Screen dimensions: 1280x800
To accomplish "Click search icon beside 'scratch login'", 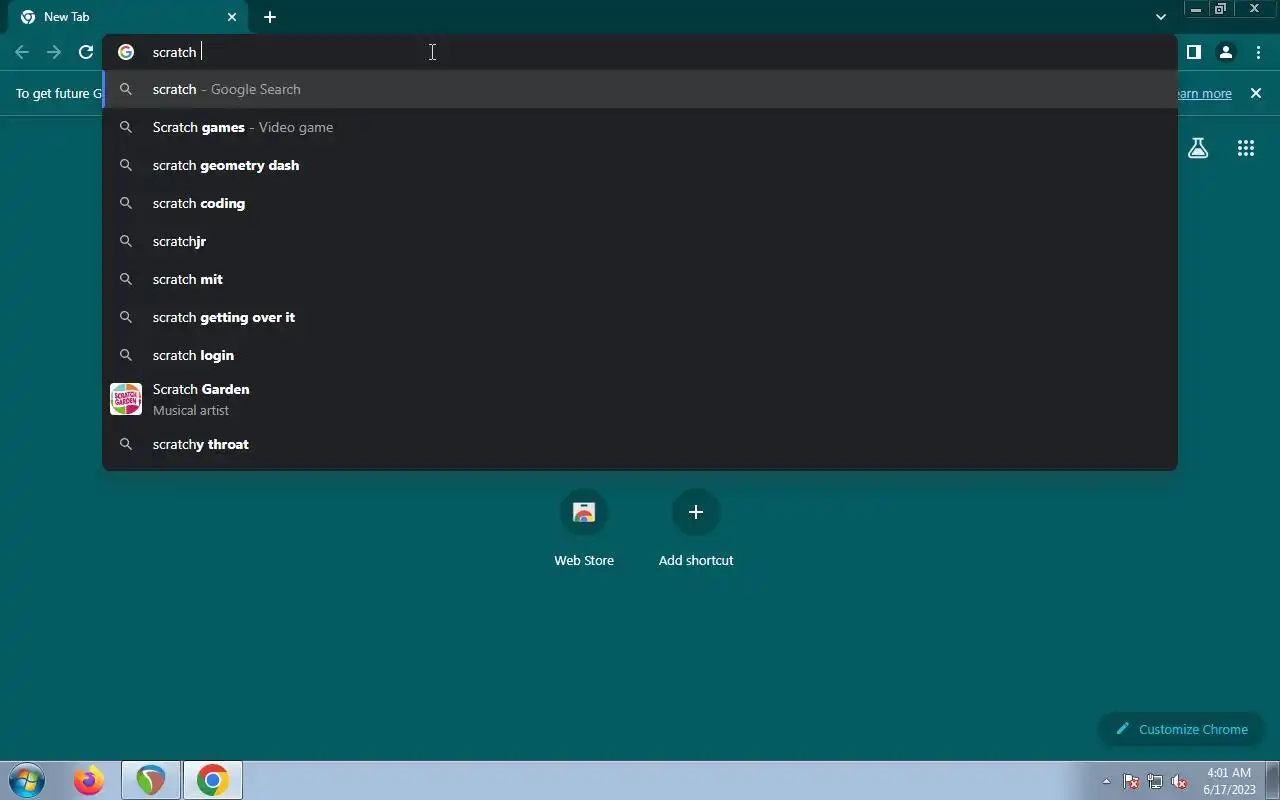I will (x=126, y=355).
